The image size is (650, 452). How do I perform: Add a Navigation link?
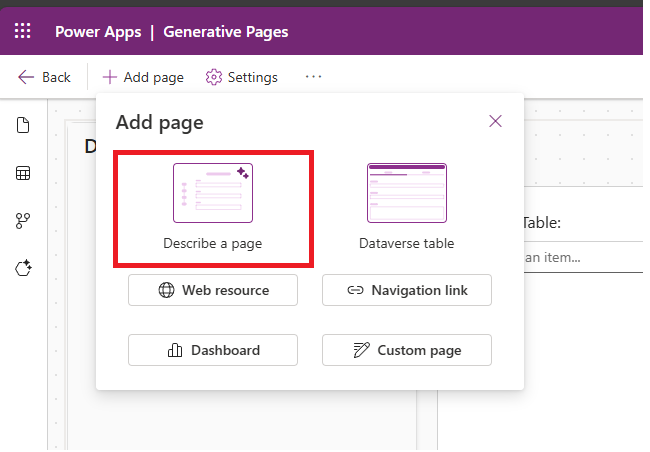click(x=407, y=290)
